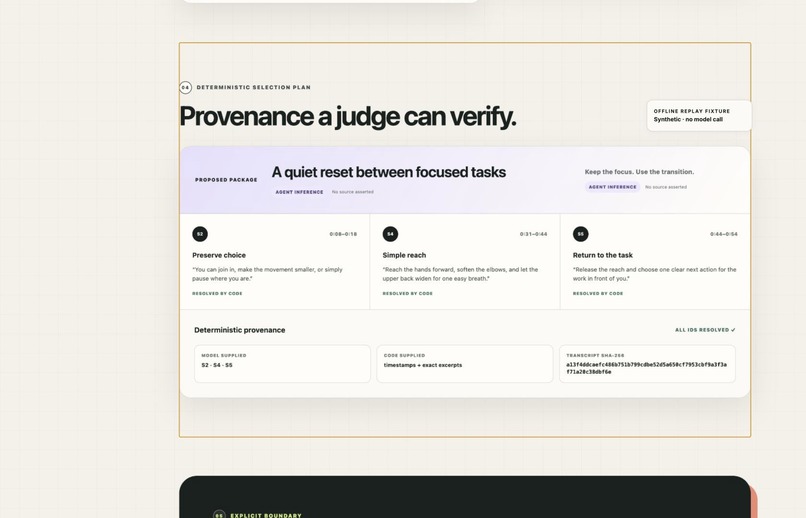Screen dimensions: 806x518
Task: Select the S4 segment circle badge
Action: (390, 234)
